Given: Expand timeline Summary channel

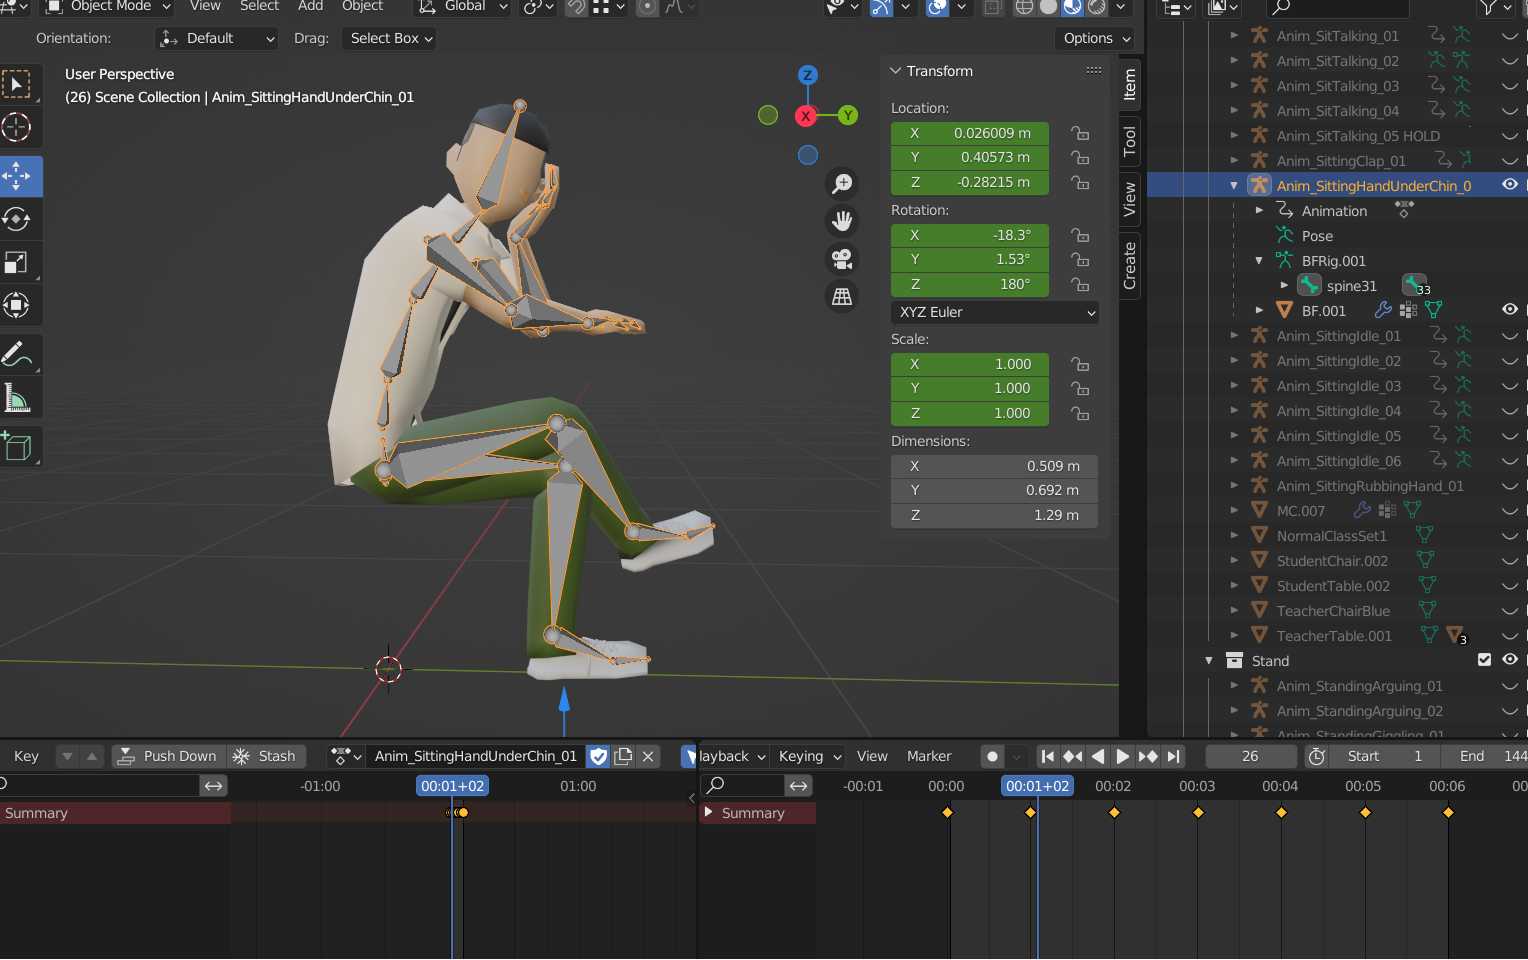Looking at the screenshot, I should tap(708, 812).
